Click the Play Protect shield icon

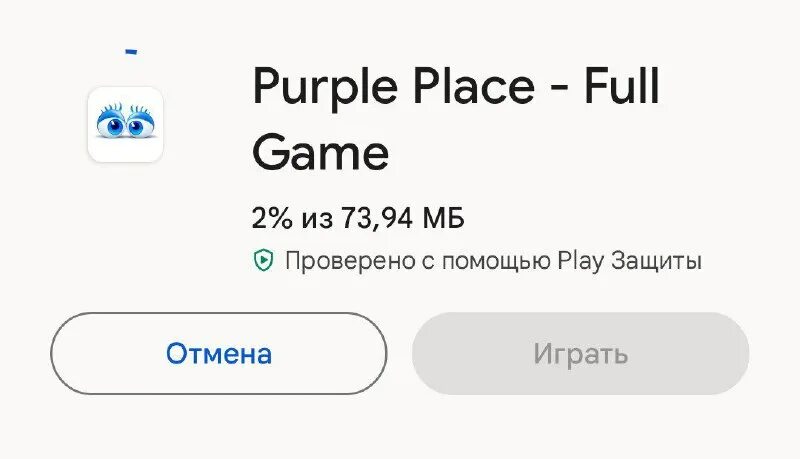click(x=262, y=261)
